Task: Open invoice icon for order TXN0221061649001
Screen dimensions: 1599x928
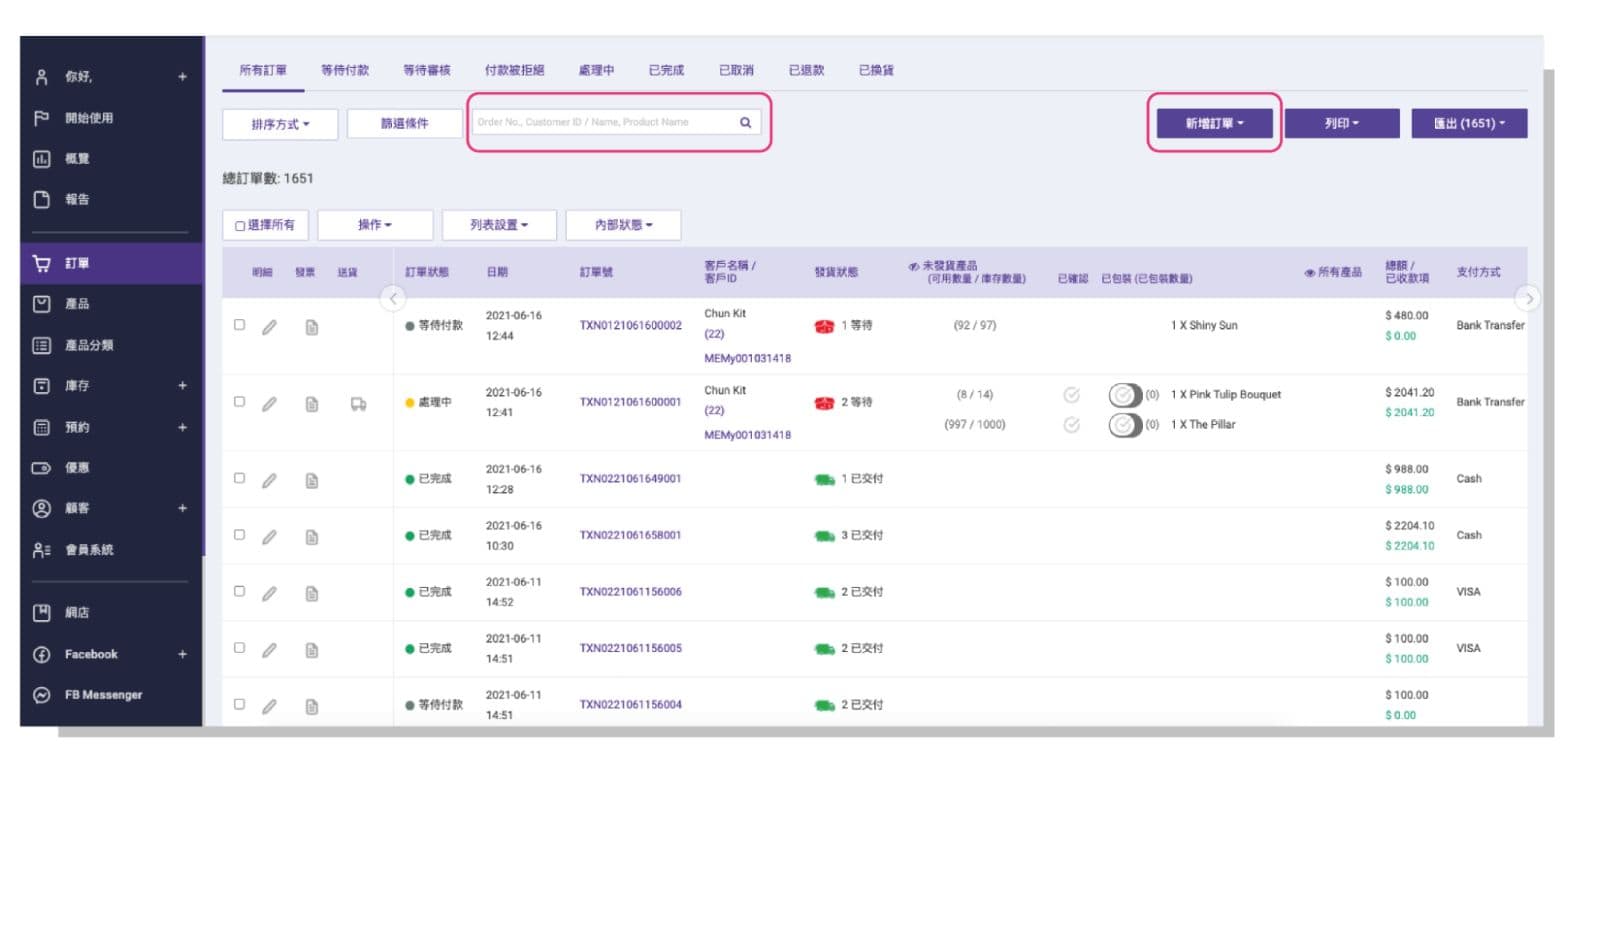Action: tap(312, 481)
